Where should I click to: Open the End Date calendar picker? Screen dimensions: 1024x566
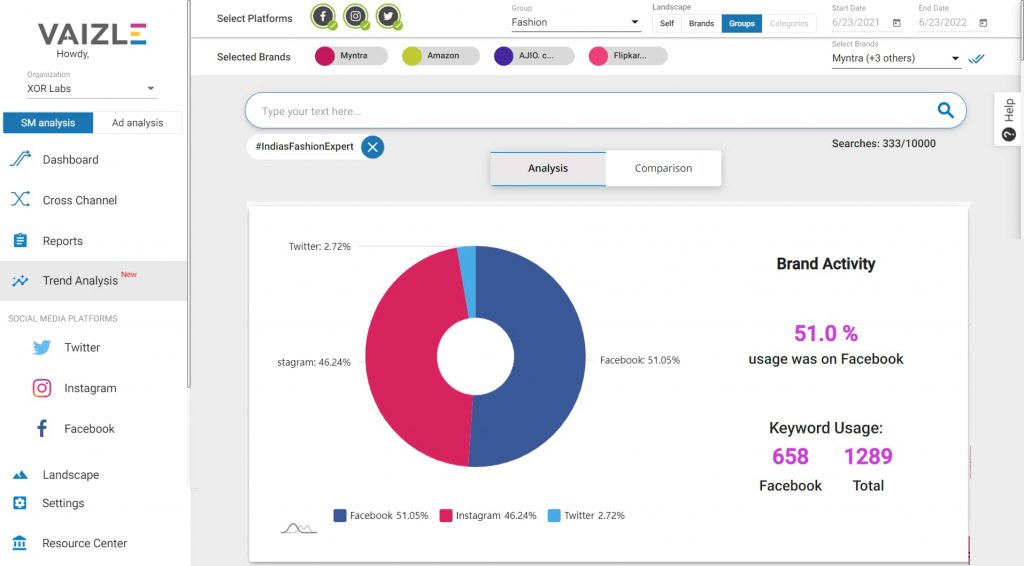click(983, 23)
